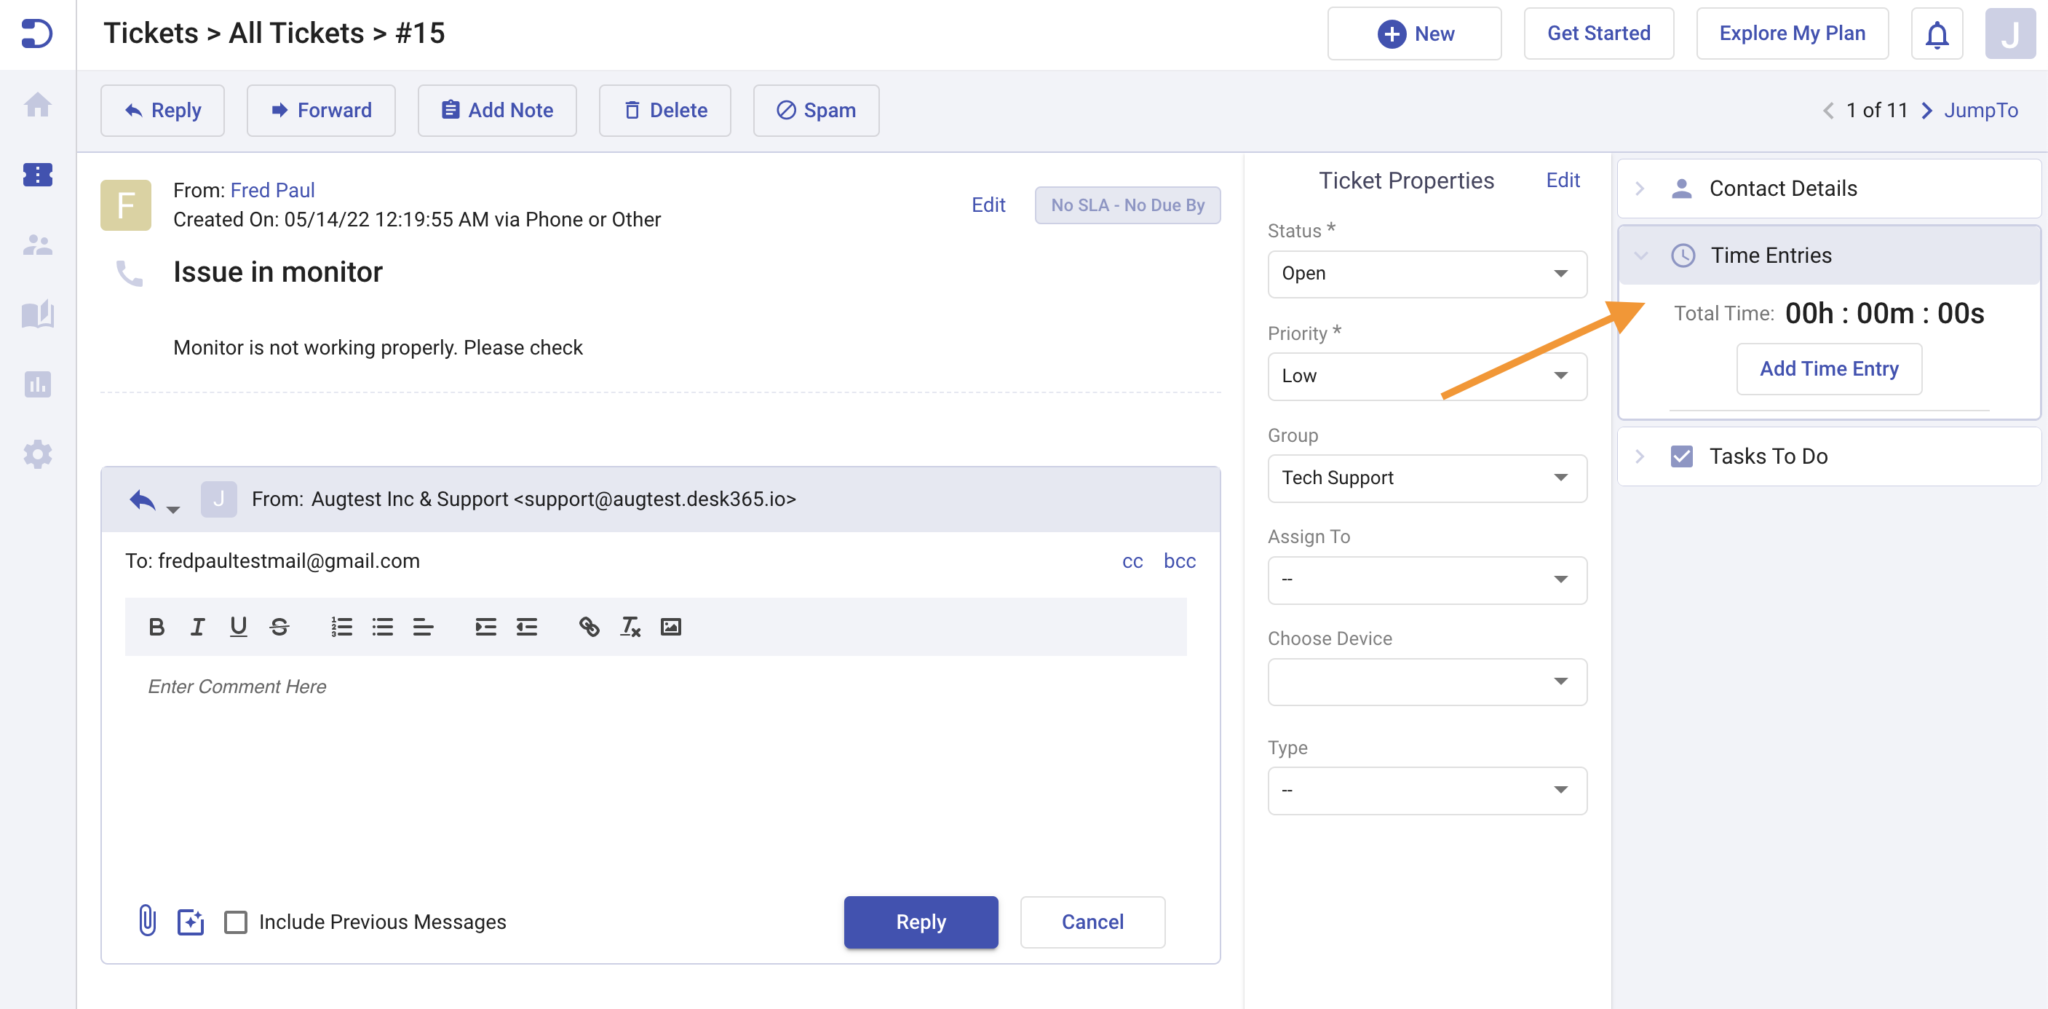The width and height of the screenshot is (2048, 1009).
Task: Toggle the Tasks To Do checkbox
Action: tap(1682, 456)
